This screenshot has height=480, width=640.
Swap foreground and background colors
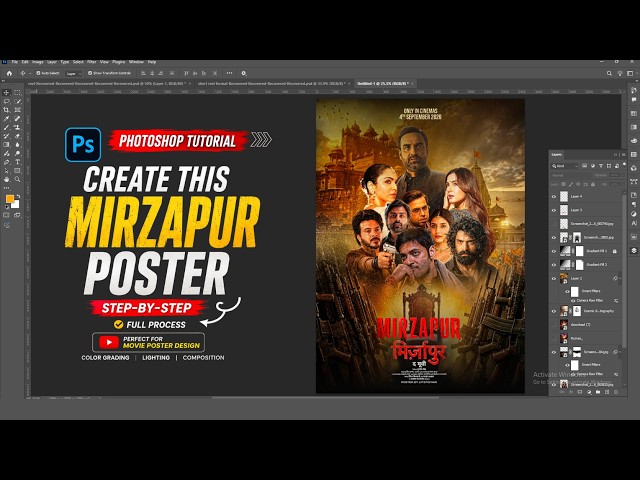point(18,196)
